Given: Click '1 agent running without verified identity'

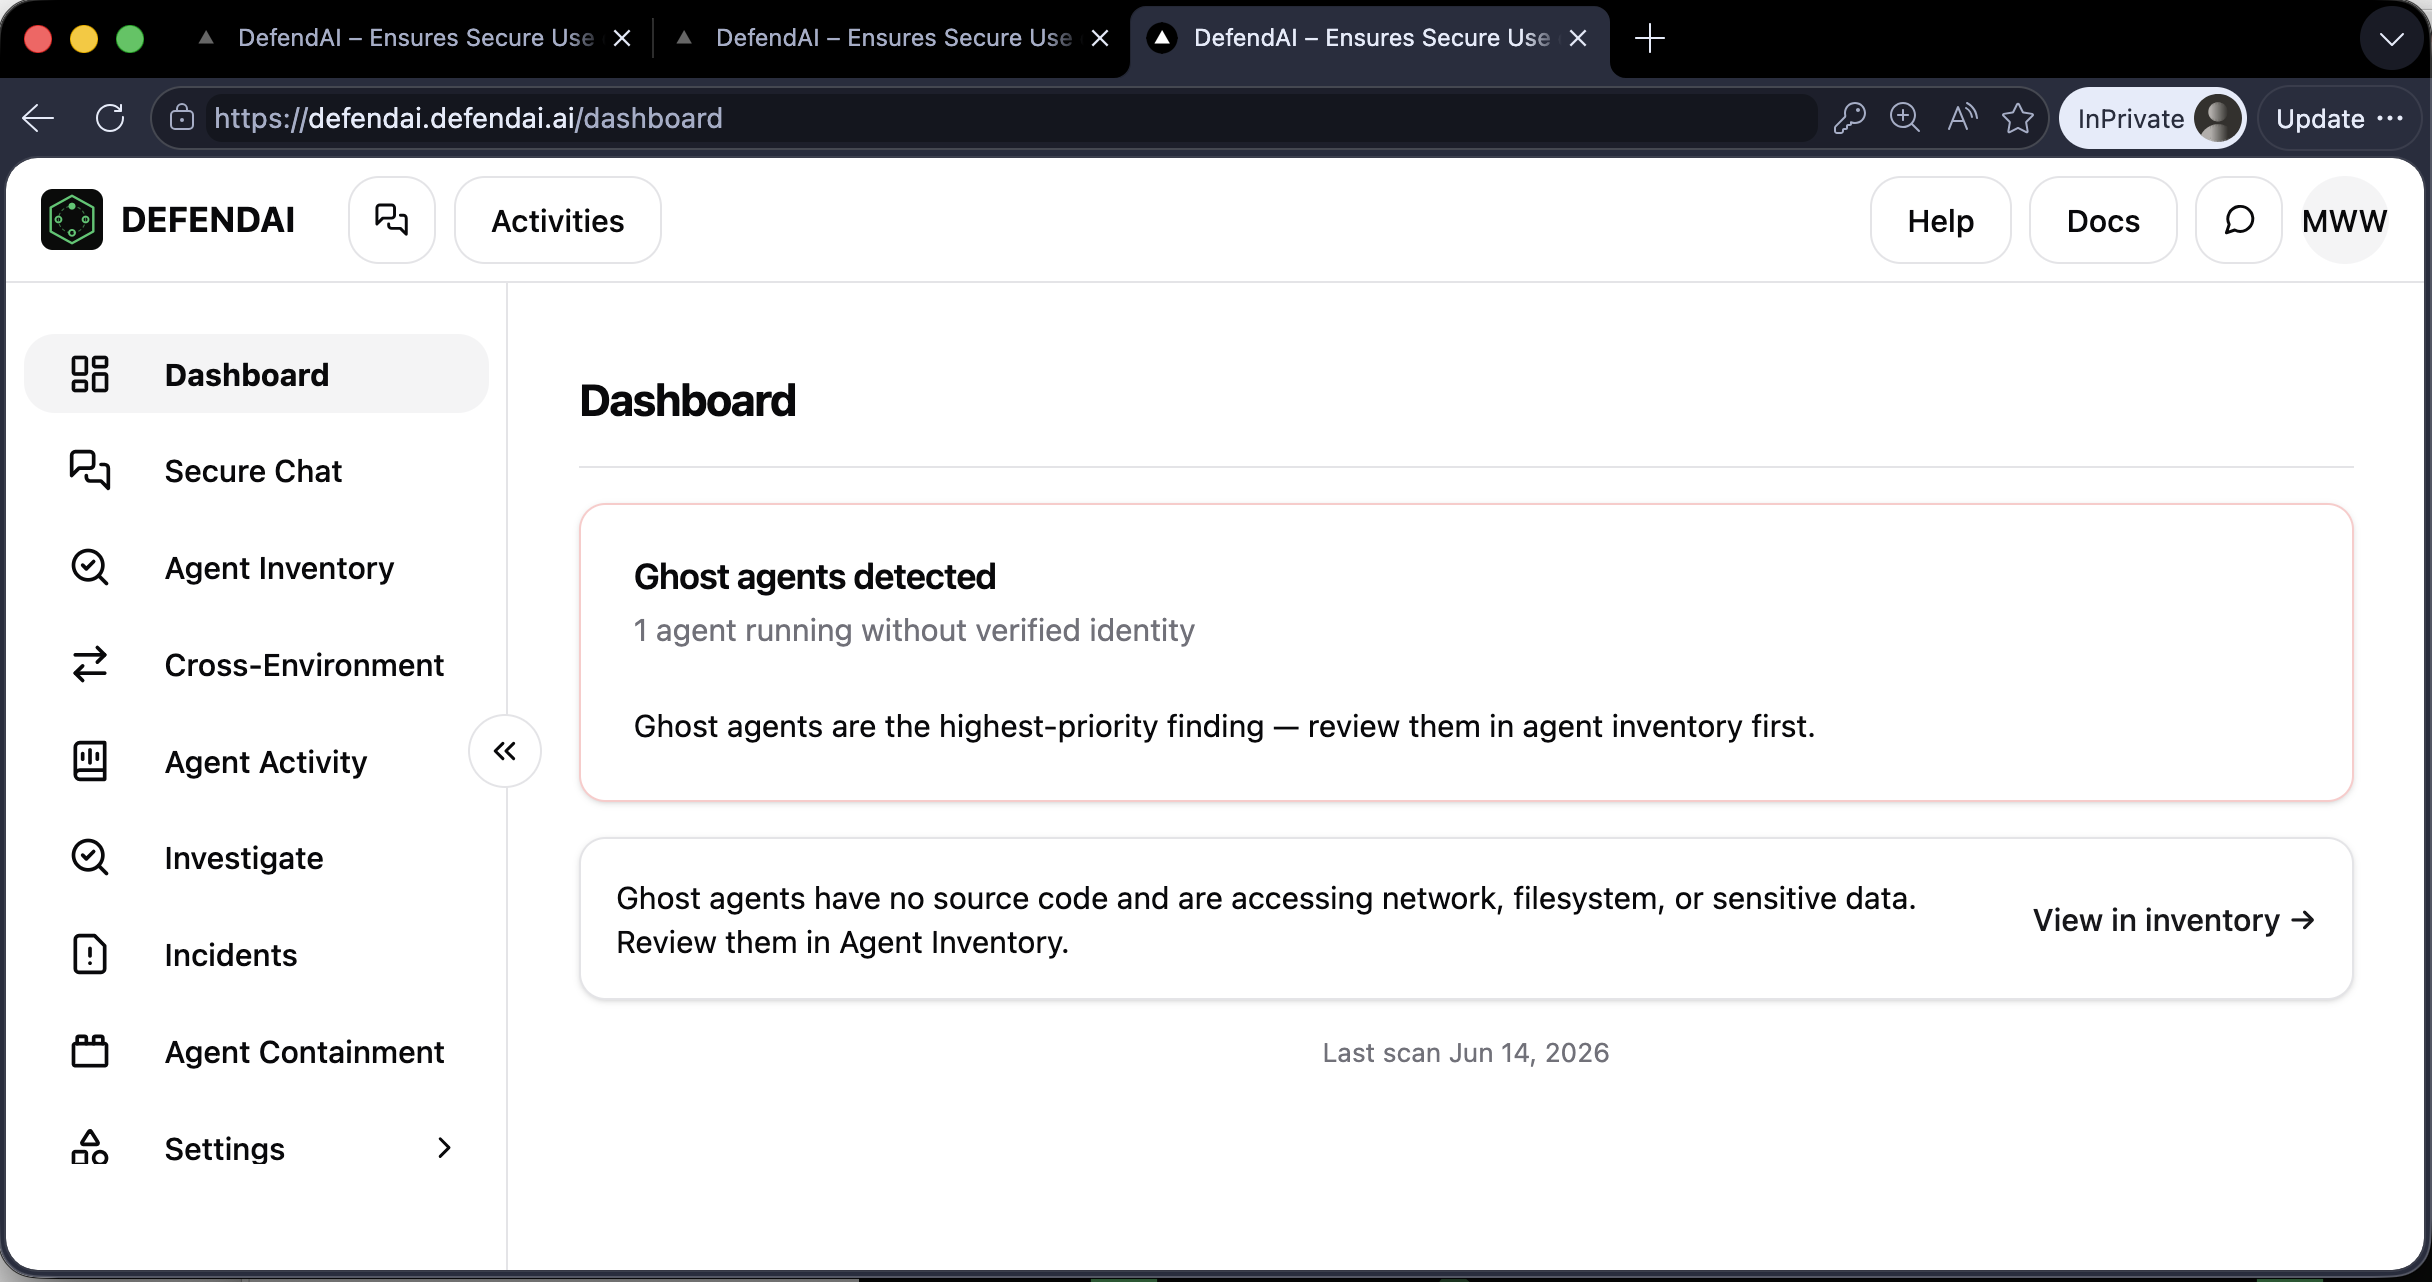Looking at the screenshot, I should tap(914, 630).
